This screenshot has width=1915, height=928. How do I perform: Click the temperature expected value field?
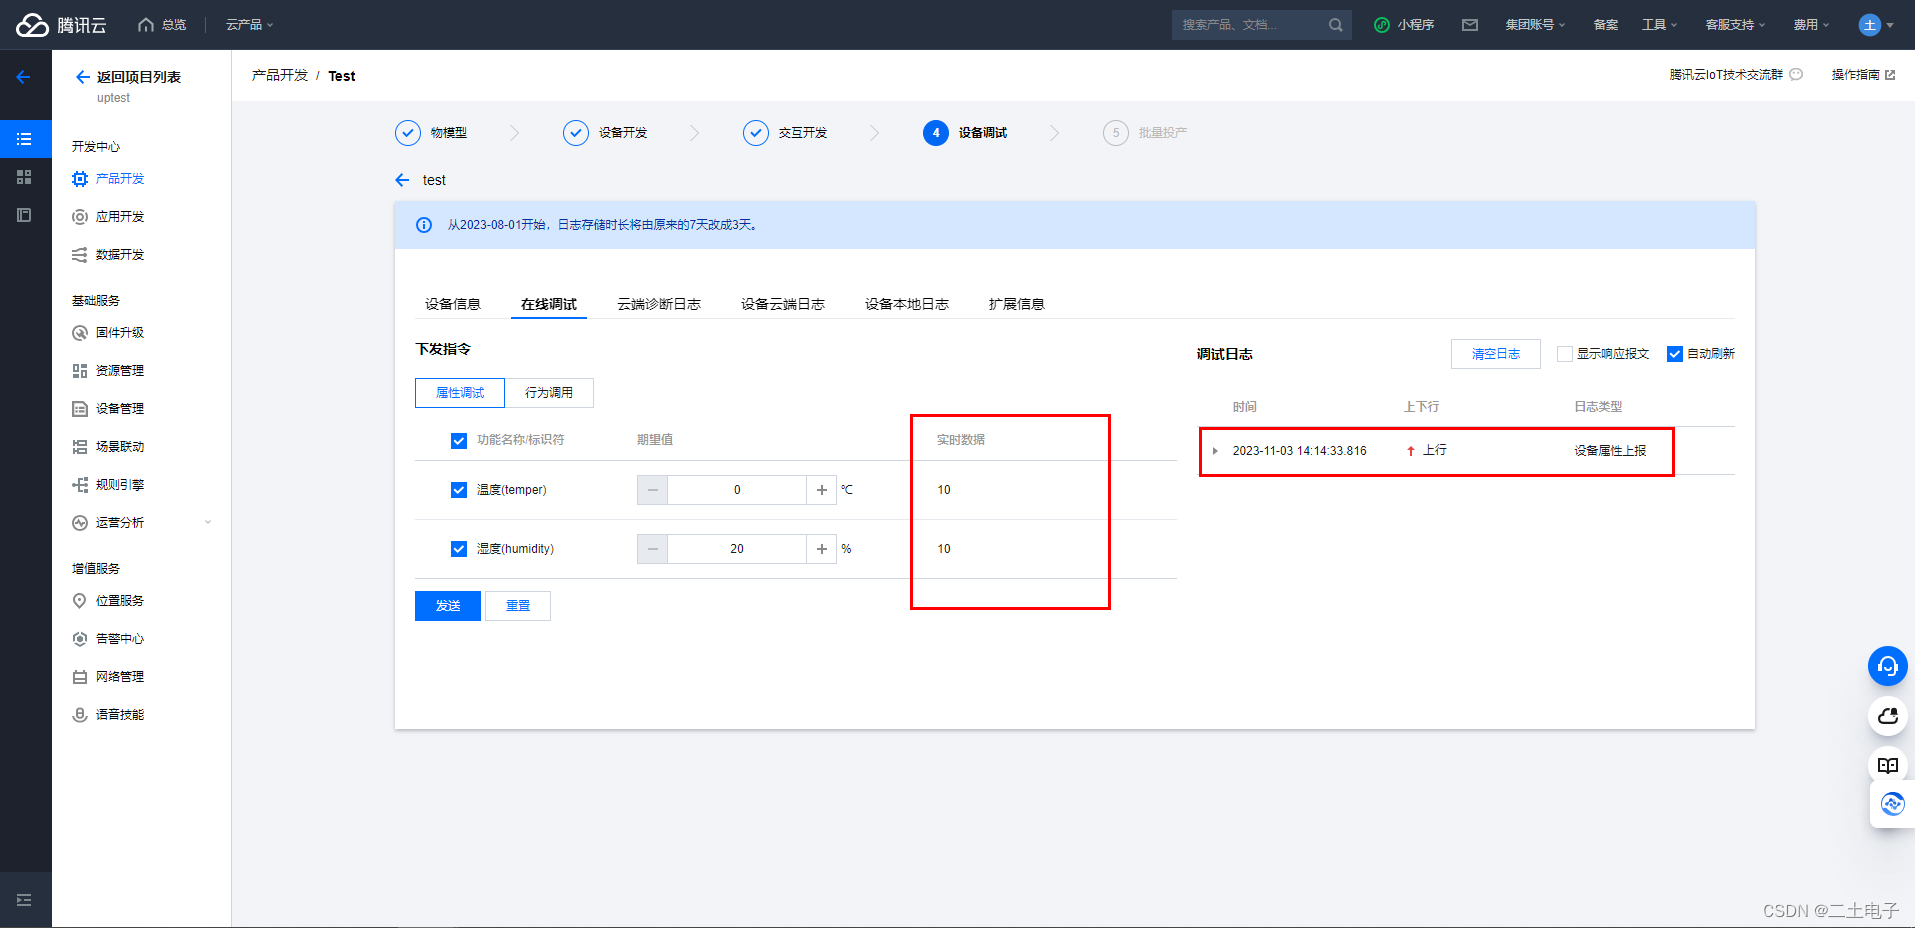pyautogui.click(x=737, y=490)
